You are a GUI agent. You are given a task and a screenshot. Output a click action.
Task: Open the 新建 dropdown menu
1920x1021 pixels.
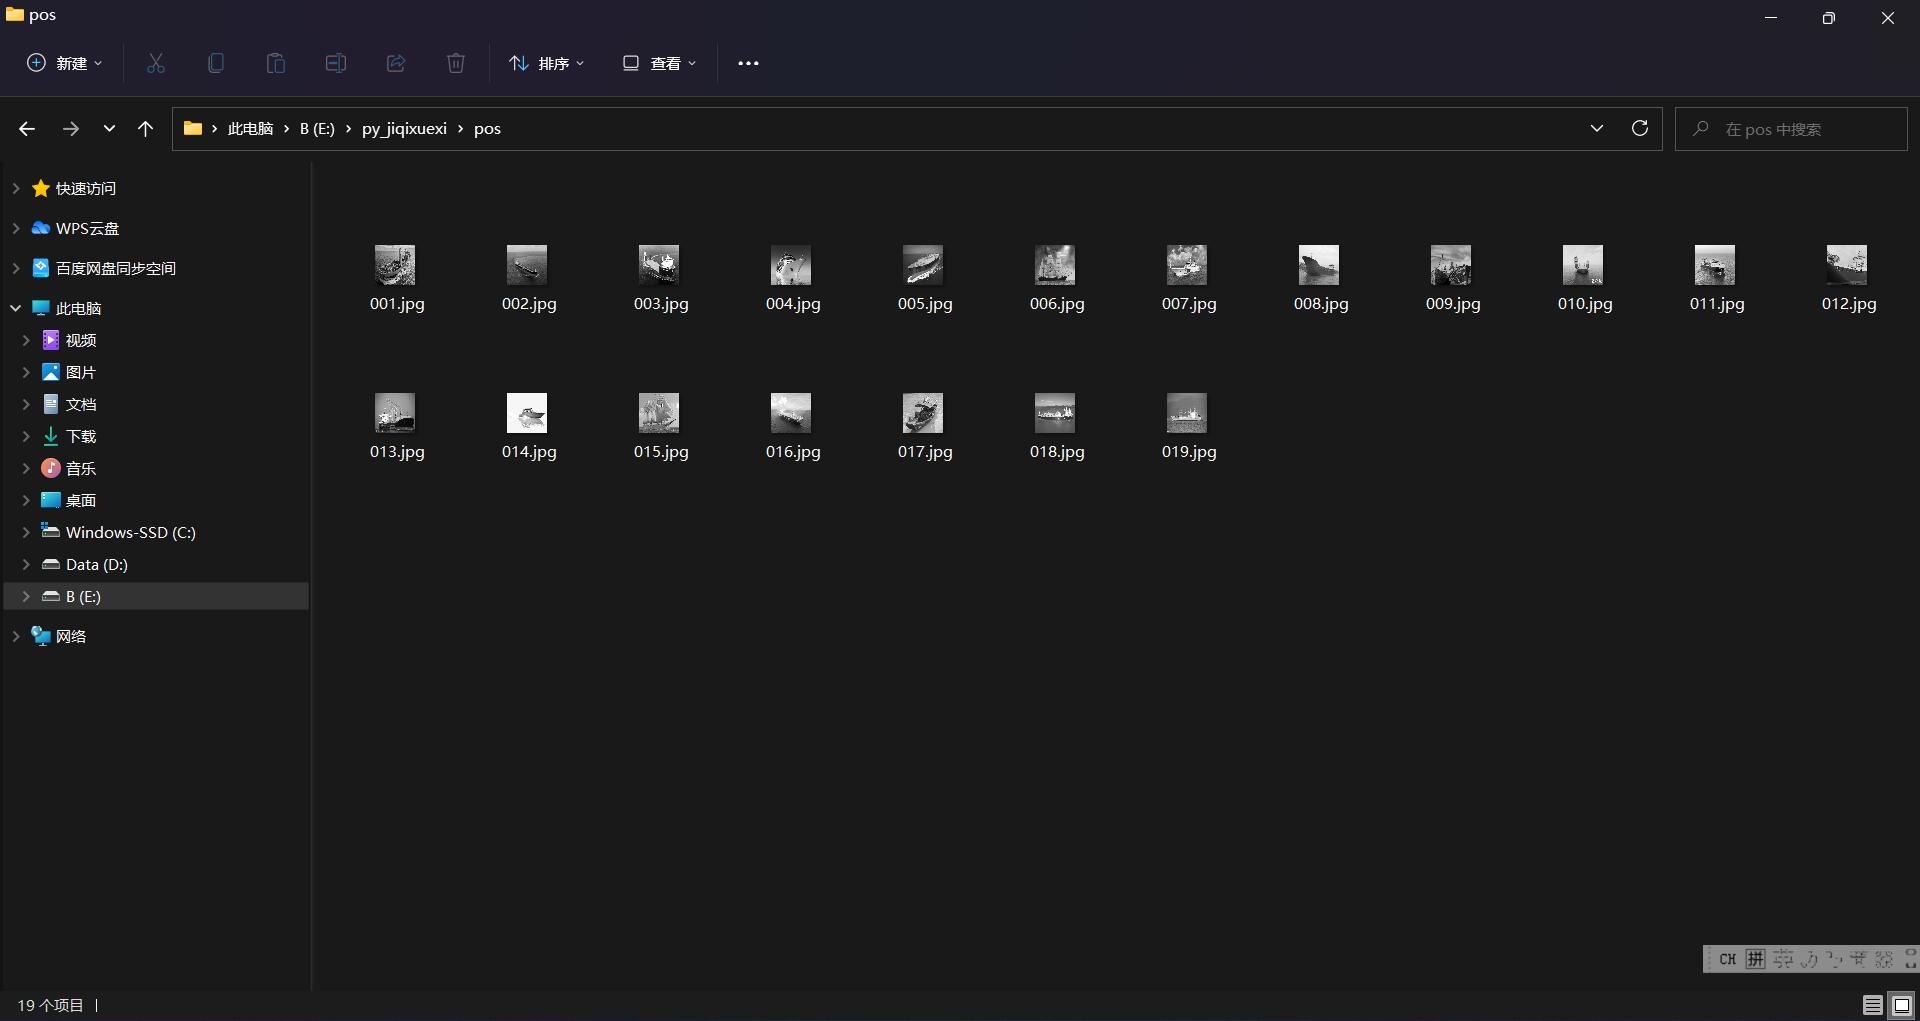click(x=64, y=63)
